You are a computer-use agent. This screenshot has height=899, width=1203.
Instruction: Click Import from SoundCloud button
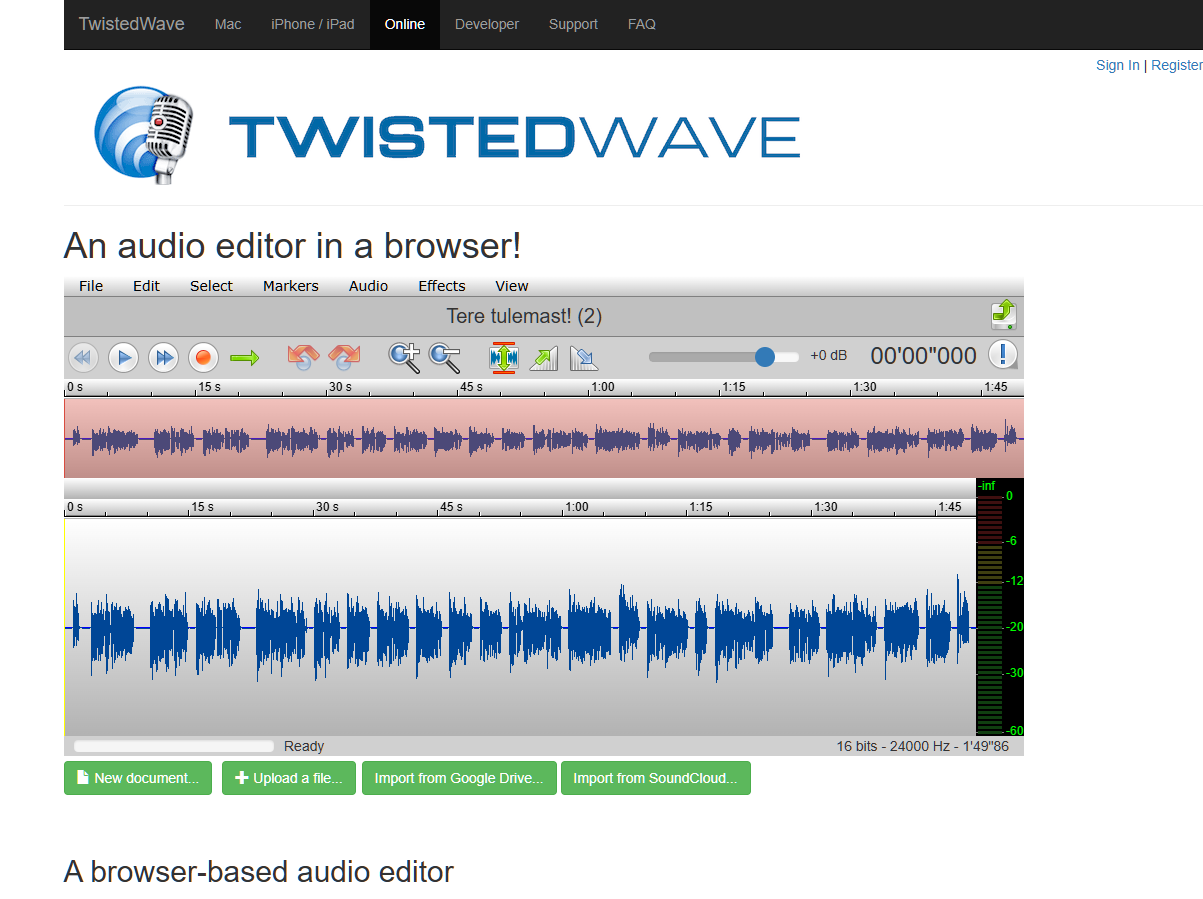coord(656,778)
